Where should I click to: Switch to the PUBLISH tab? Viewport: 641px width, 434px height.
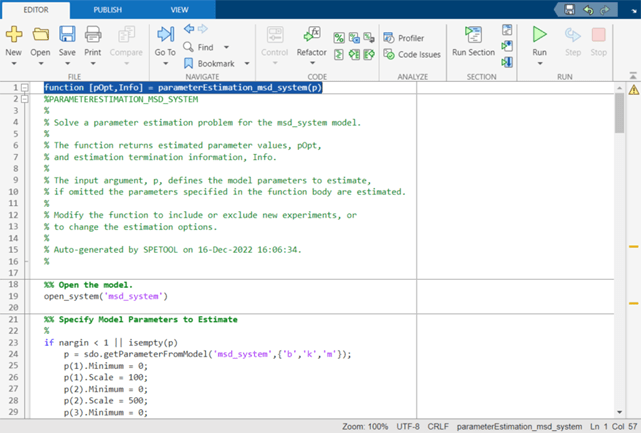point(107,8)
